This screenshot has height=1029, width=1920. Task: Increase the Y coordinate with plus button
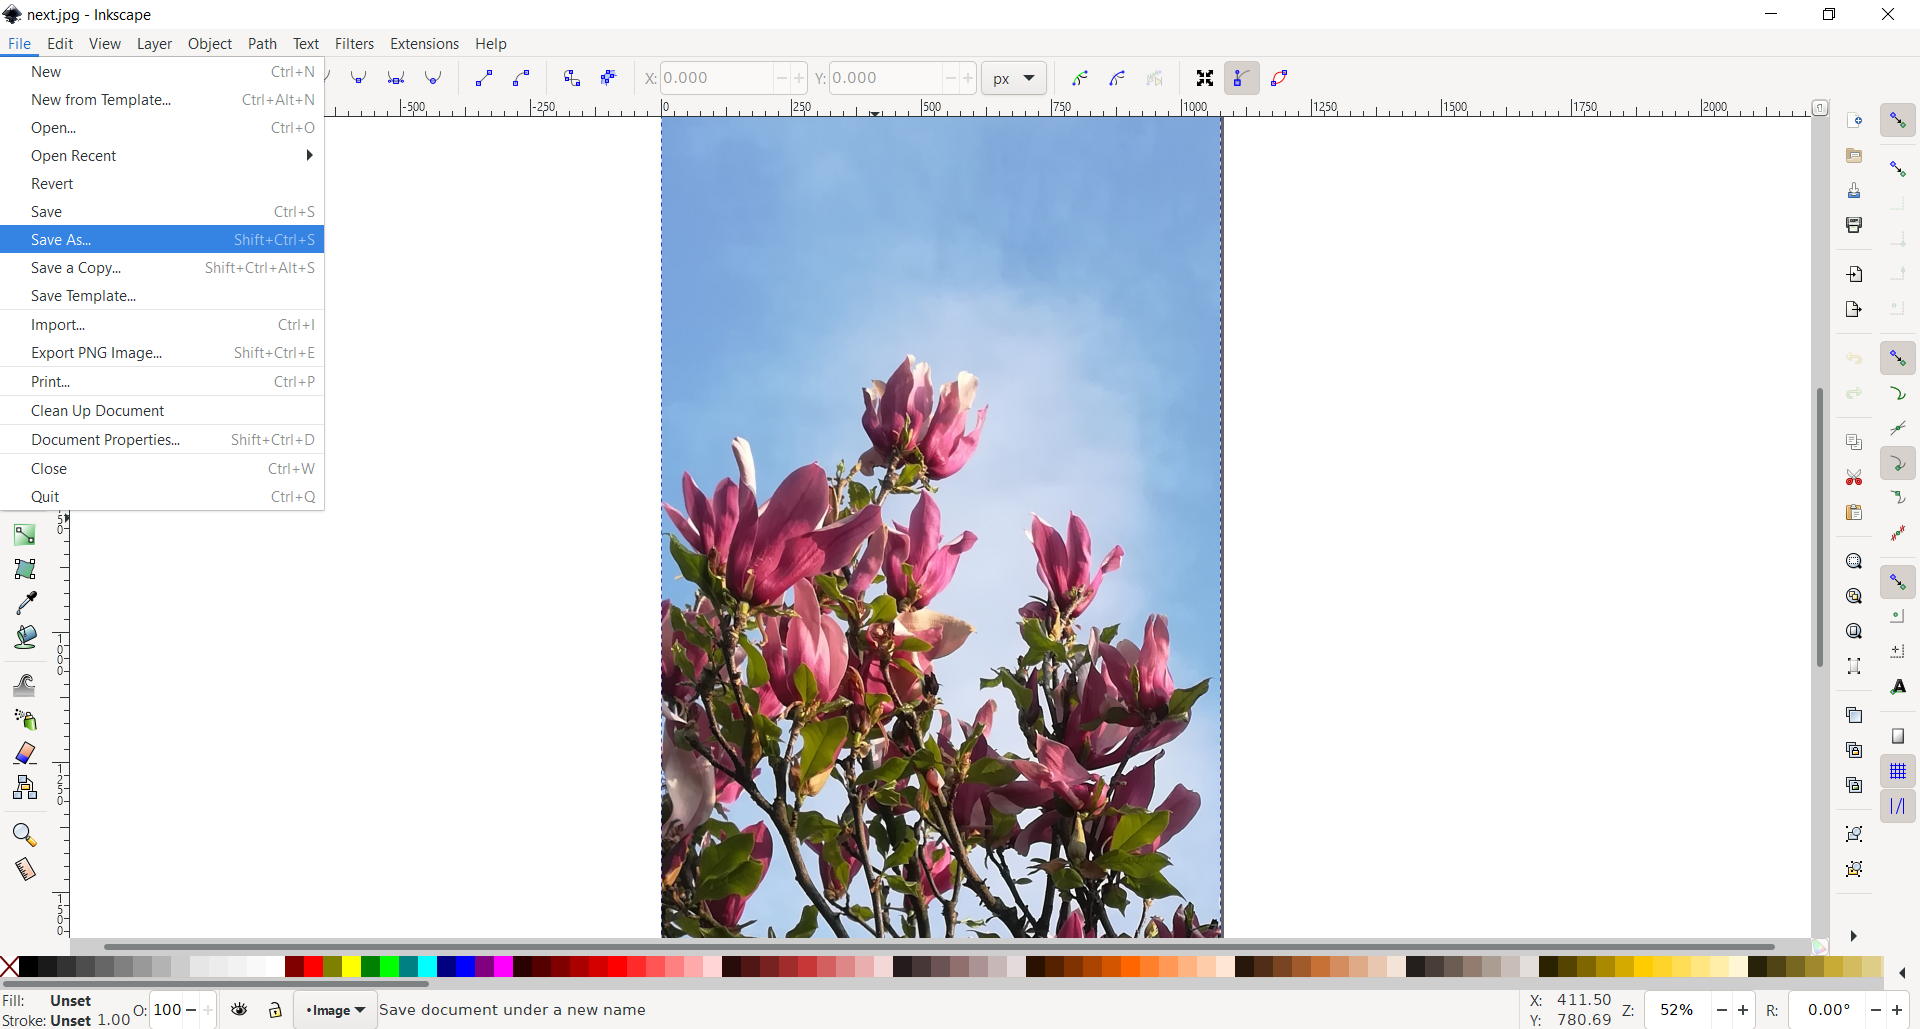[x=969, y=78]
